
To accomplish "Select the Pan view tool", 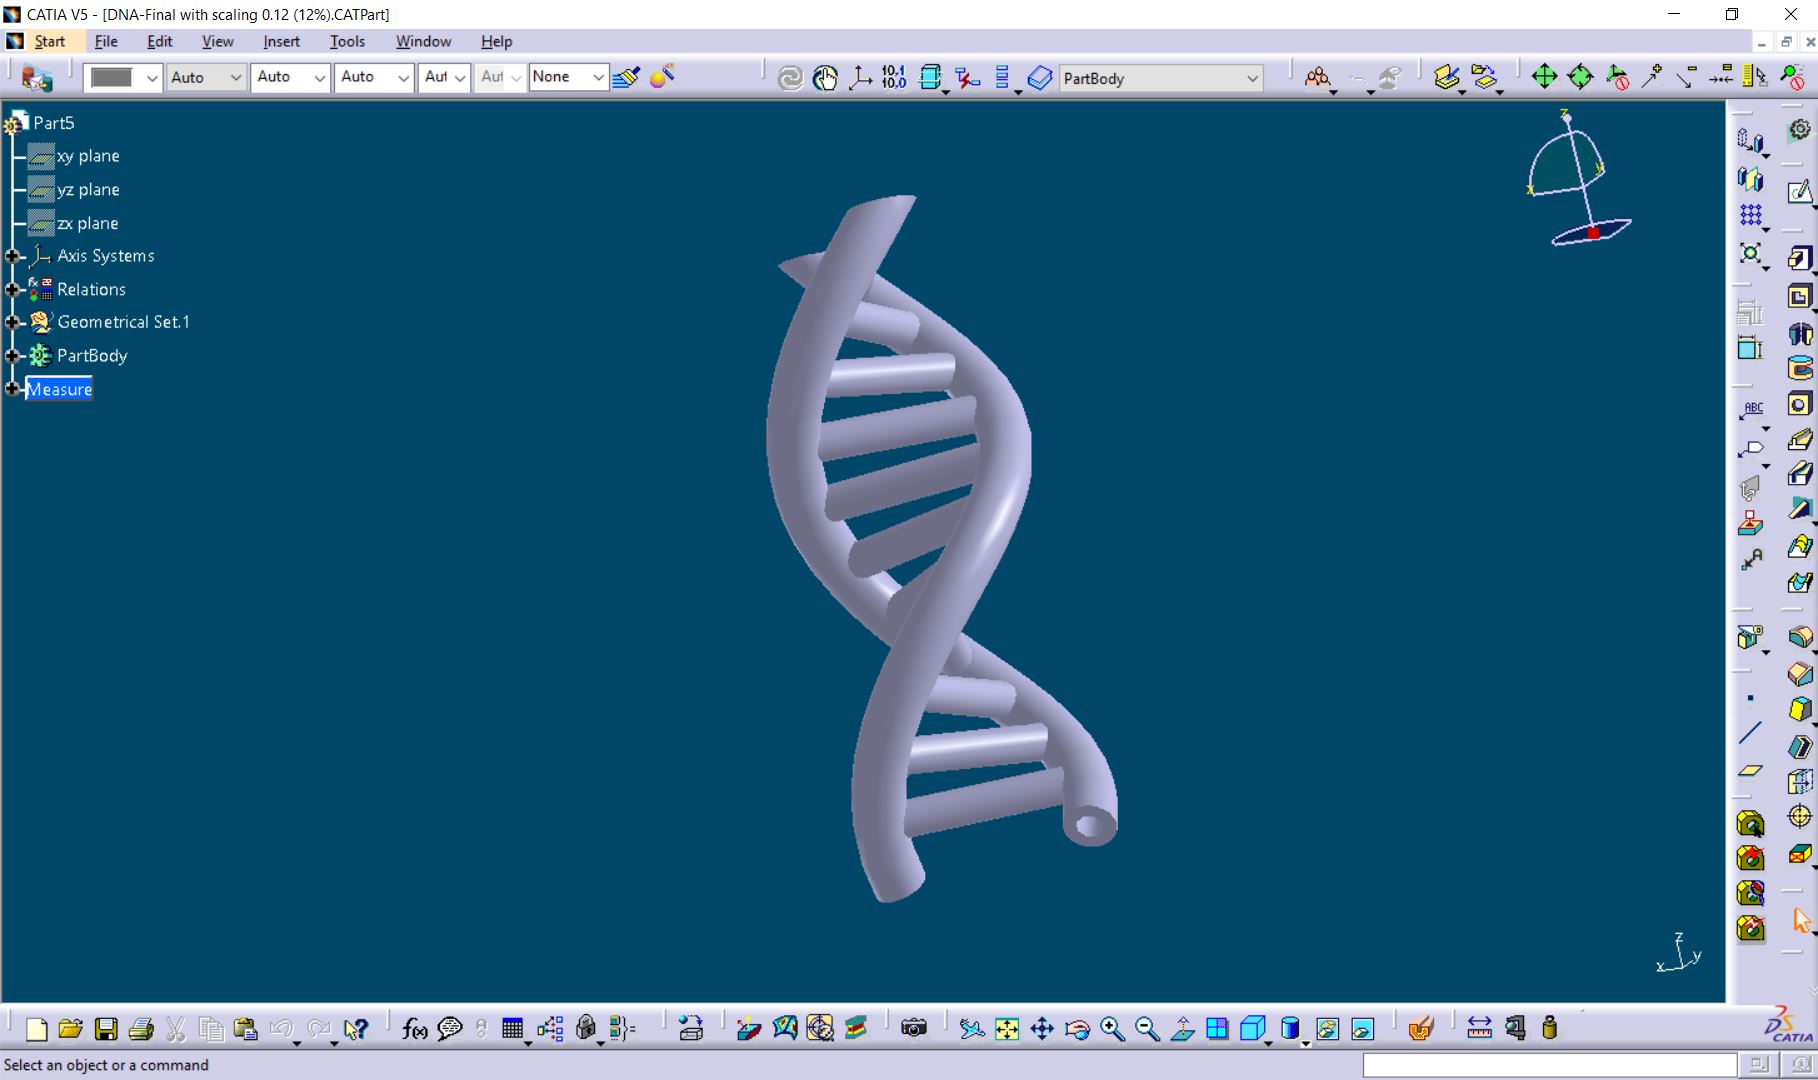I will [x=1042, y=1029].
